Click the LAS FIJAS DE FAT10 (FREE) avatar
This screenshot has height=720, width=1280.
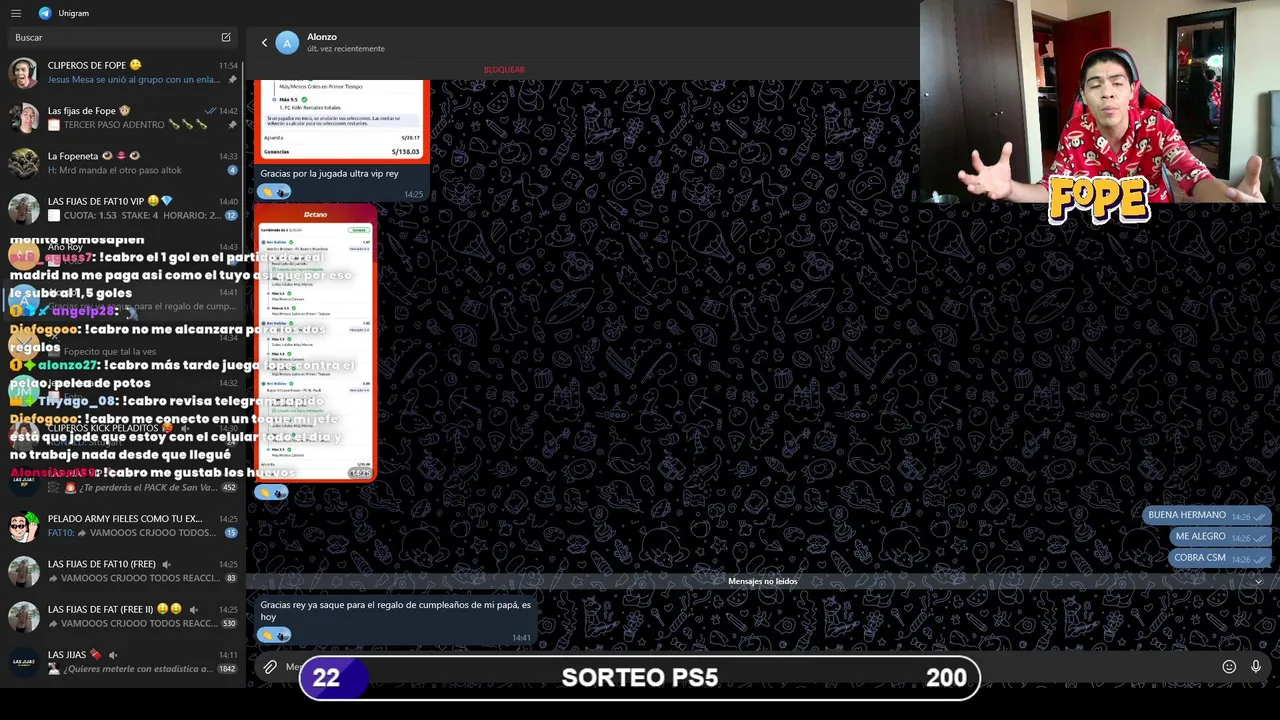pos(24,571)
